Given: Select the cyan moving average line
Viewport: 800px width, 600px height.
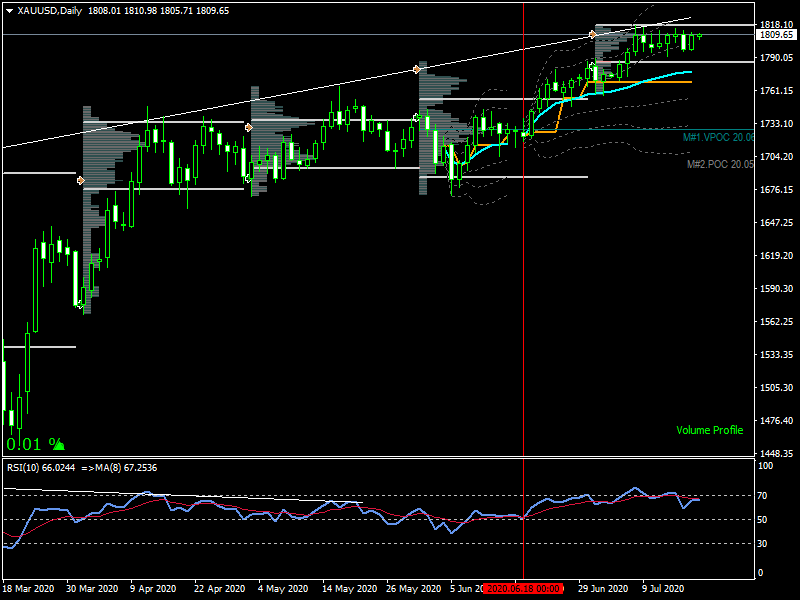Looking at the screenshot, I should pyautogui.click(x=650, y=79).
